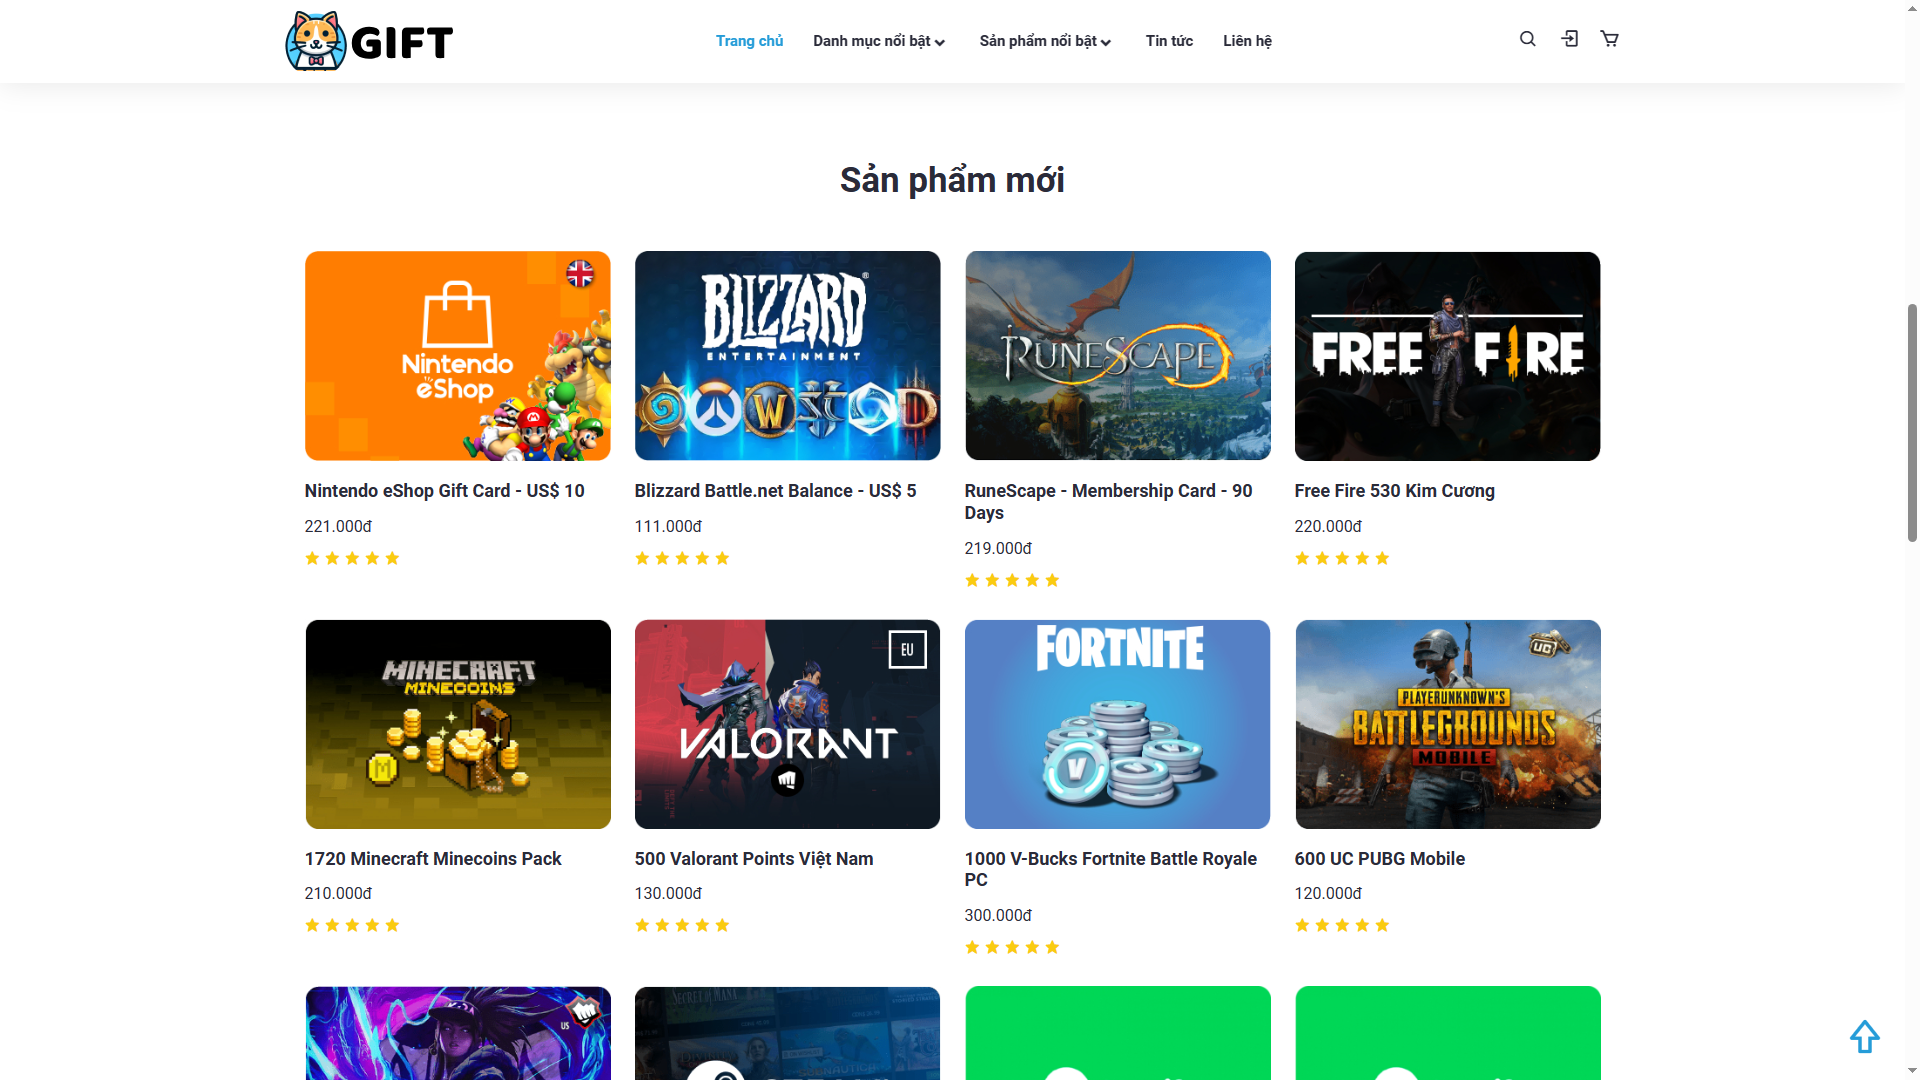Open Tin tức menu item
Image resolution: width=1920 pixels, height=1080 pixels.
coord(1169,41)
